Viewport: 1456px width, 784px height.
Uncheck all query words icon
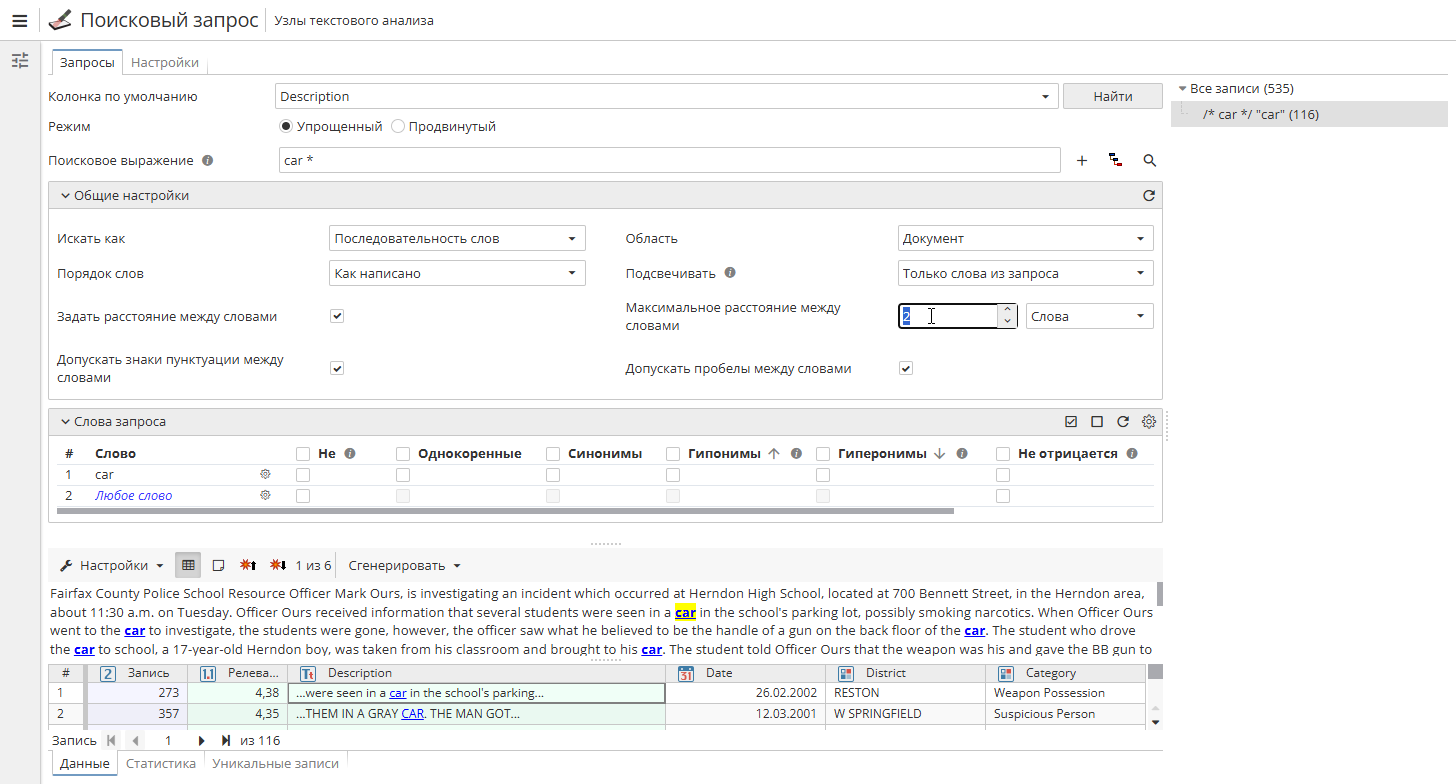tap(1097, 422)
